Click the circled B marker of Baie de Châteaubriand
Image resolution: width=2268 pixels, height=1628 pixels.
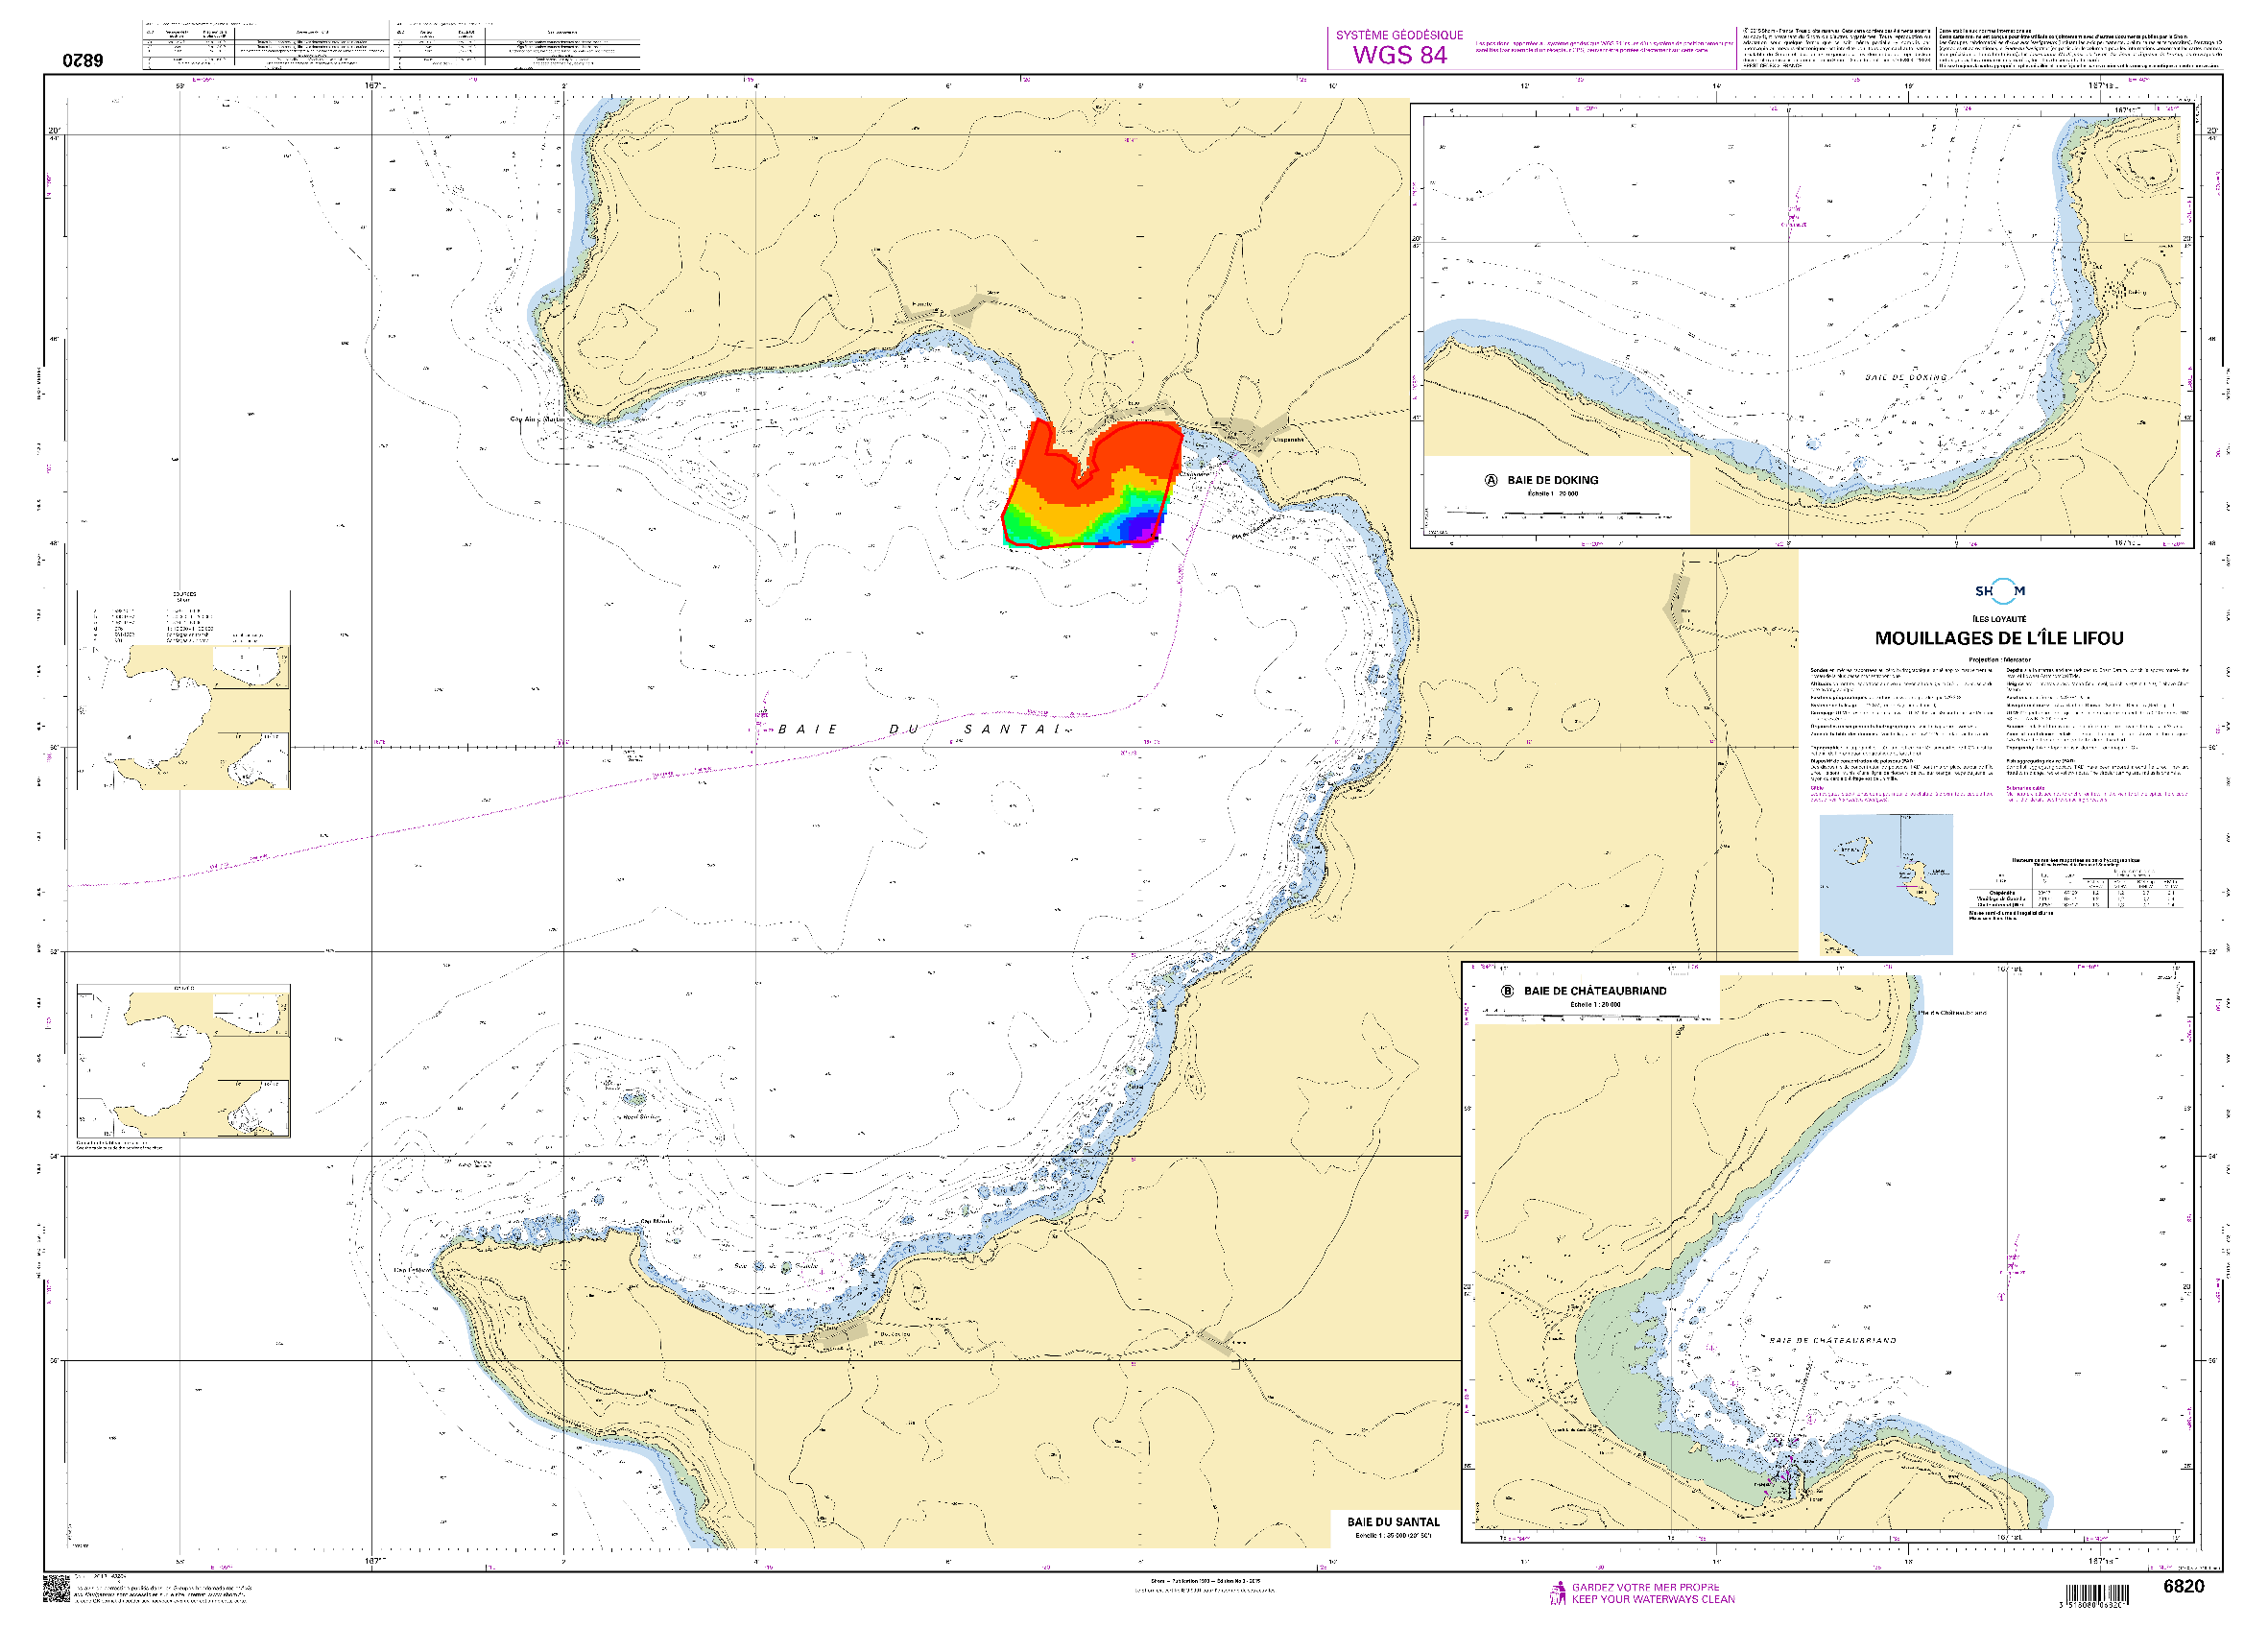1507,991
